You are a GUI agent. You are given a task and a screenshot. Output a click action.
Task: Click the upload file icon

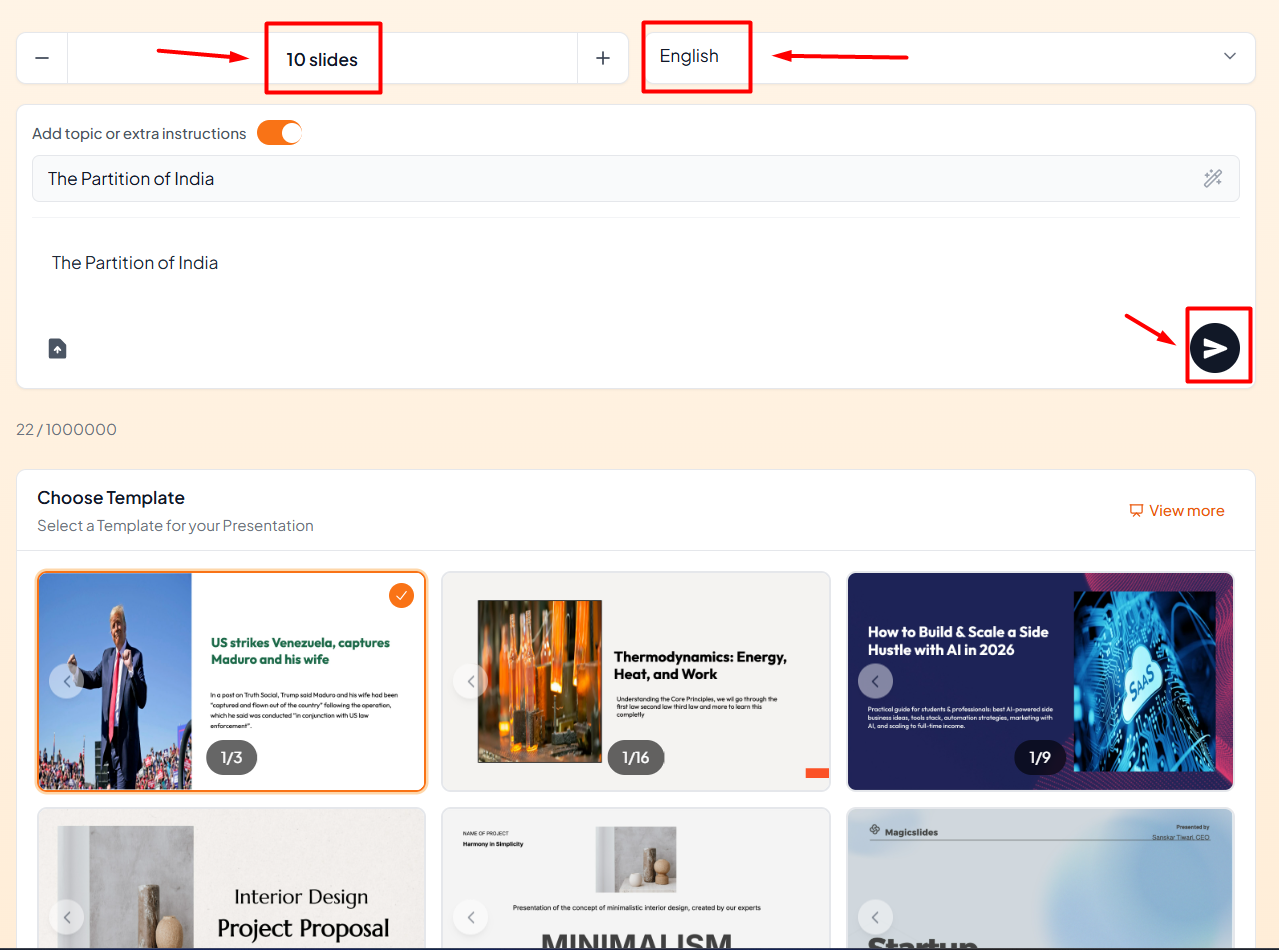tap(58, 348)
